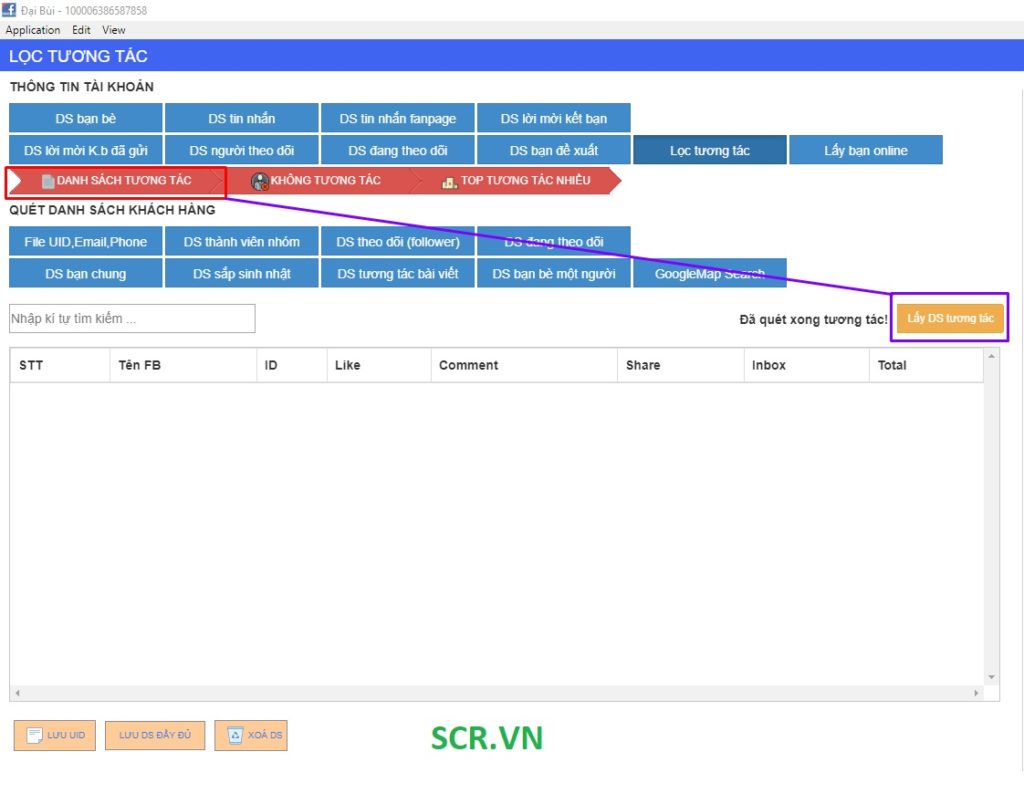Open the View menu
1024x804 pixels.
114,30
